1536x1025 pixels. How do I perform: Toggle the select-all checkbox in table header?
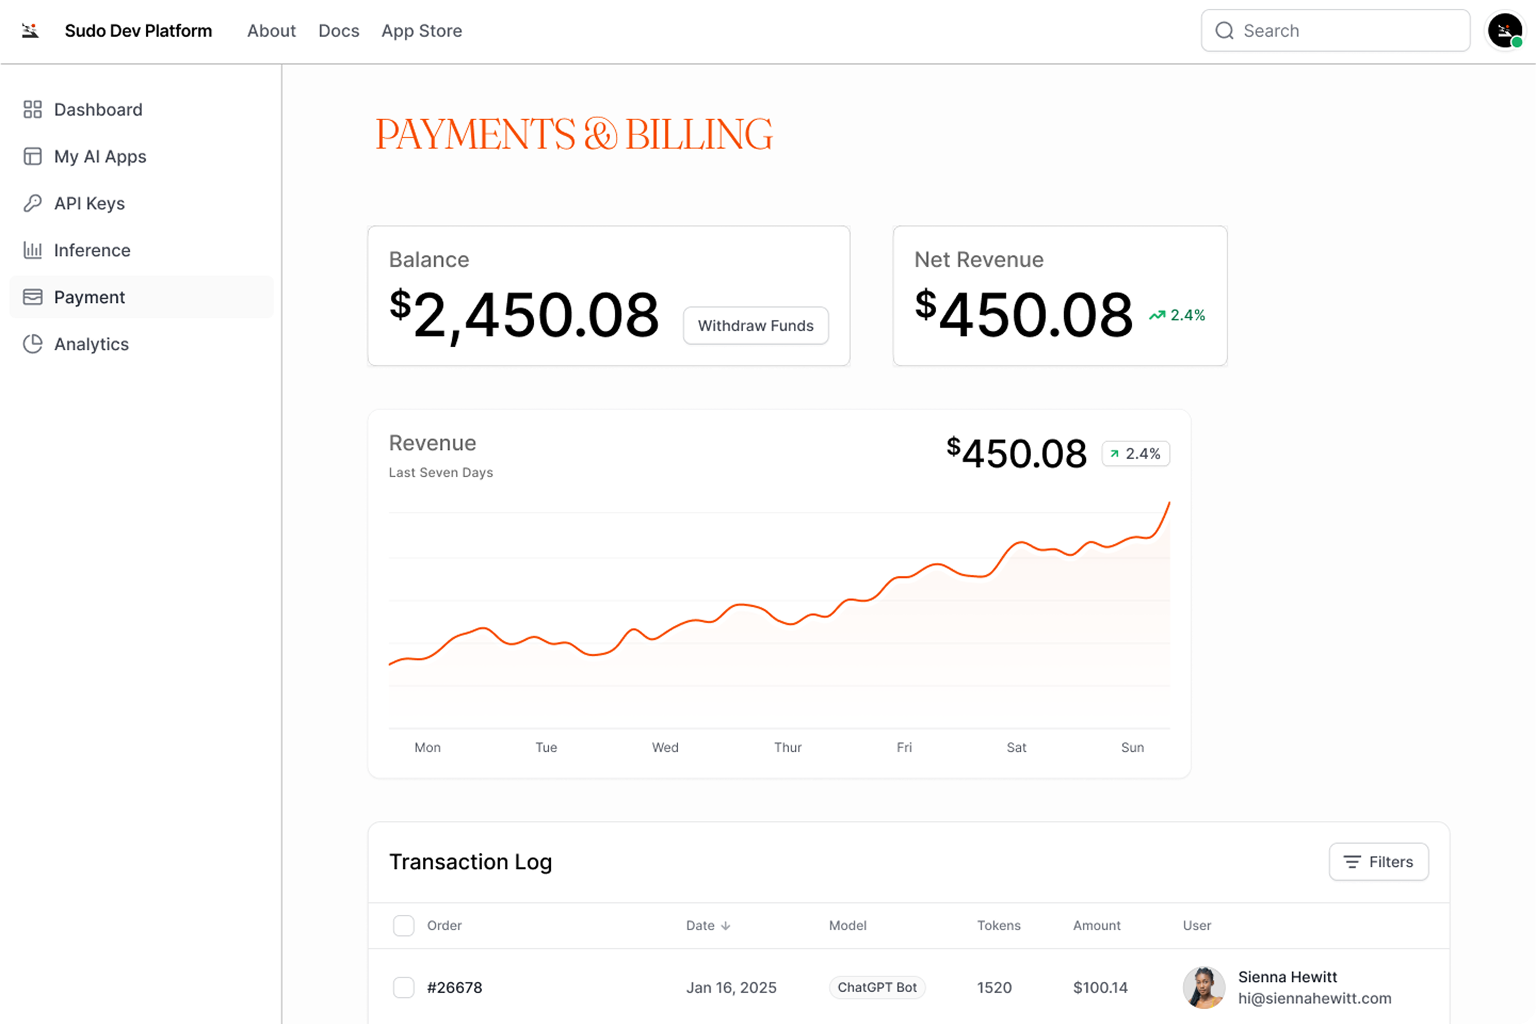(404, 926)
